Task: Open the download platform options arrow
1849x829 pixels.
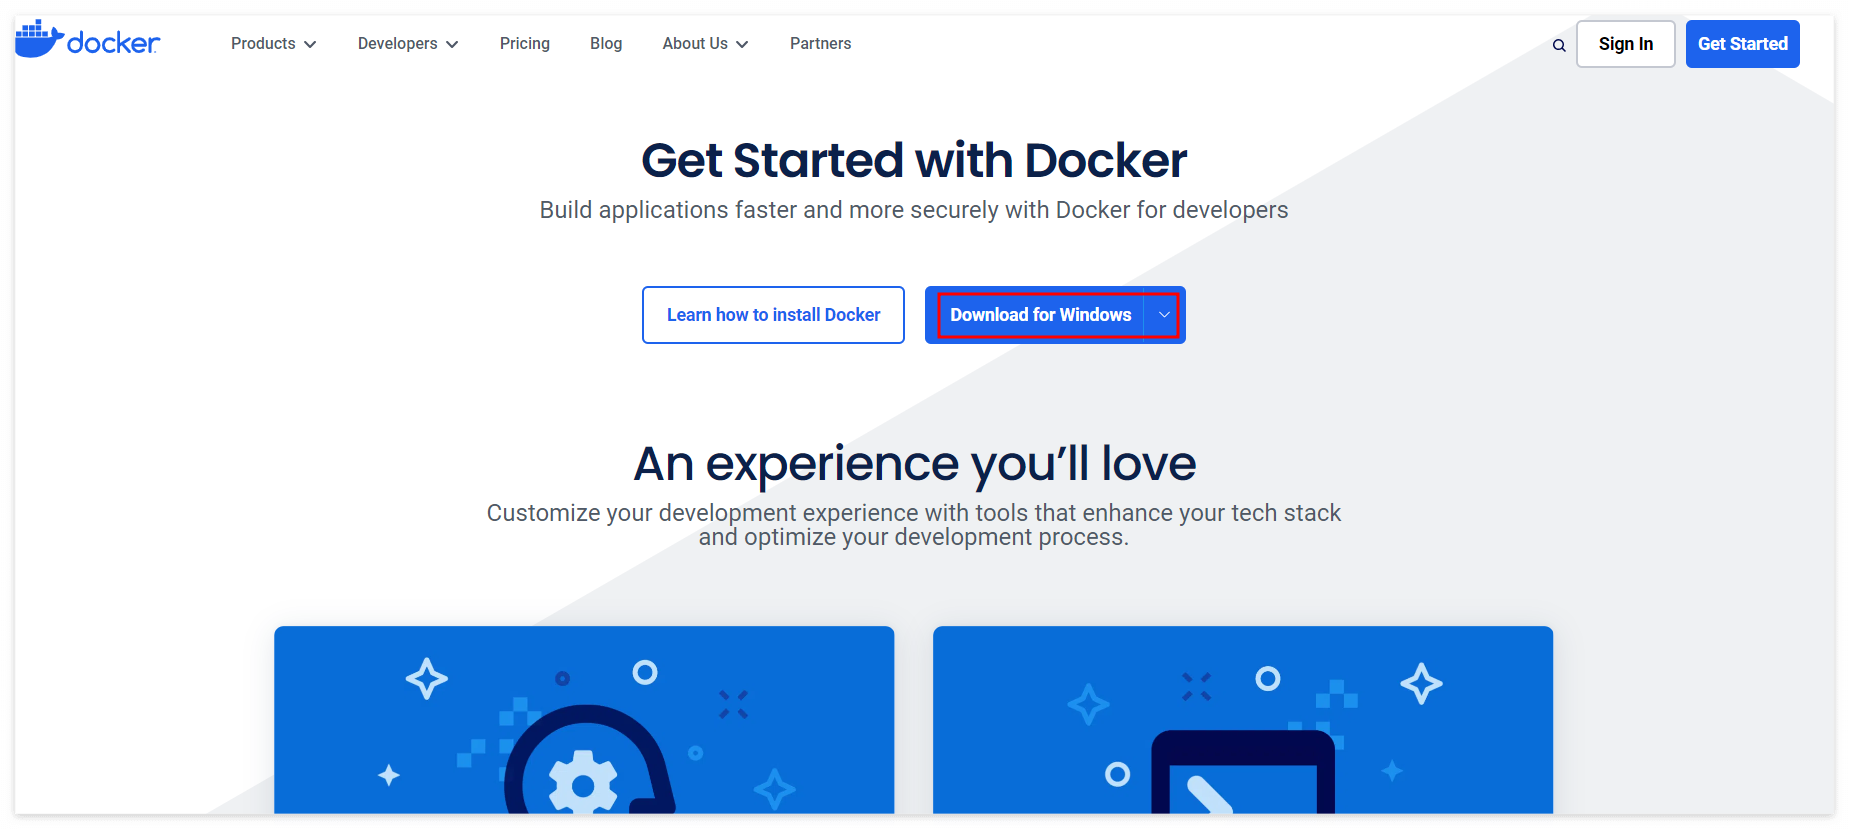Action: coord(1164,315)
